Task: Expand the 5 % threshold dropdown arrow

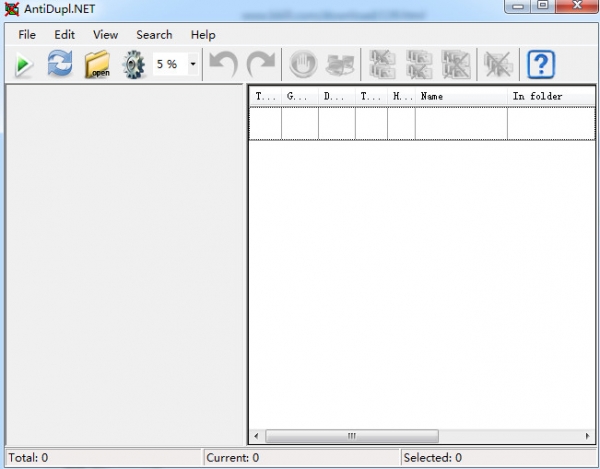Action: coord(193,64)
